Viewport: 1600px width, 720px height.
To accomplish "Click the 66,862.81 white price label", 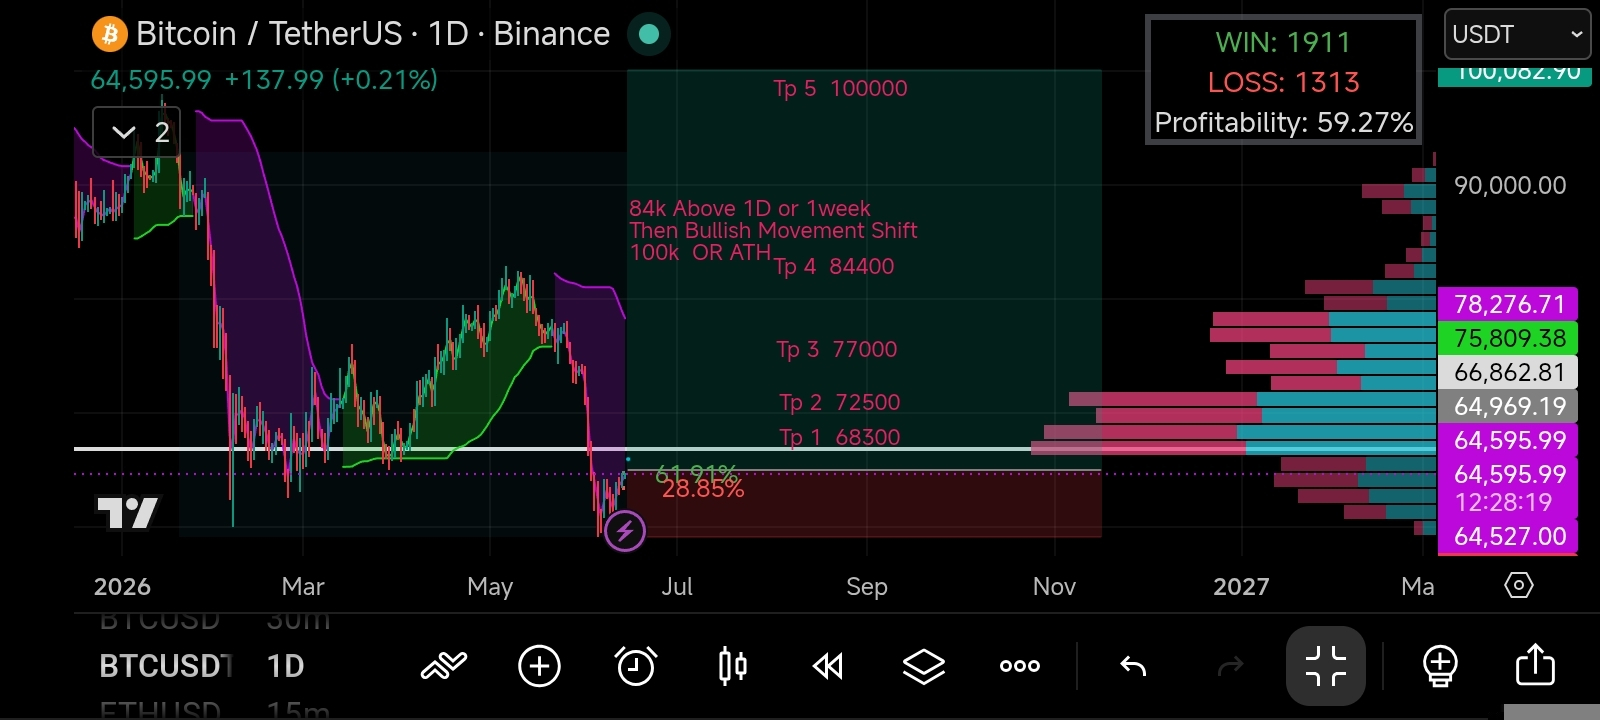I will pyautogui.click(x=1508, y=372).
